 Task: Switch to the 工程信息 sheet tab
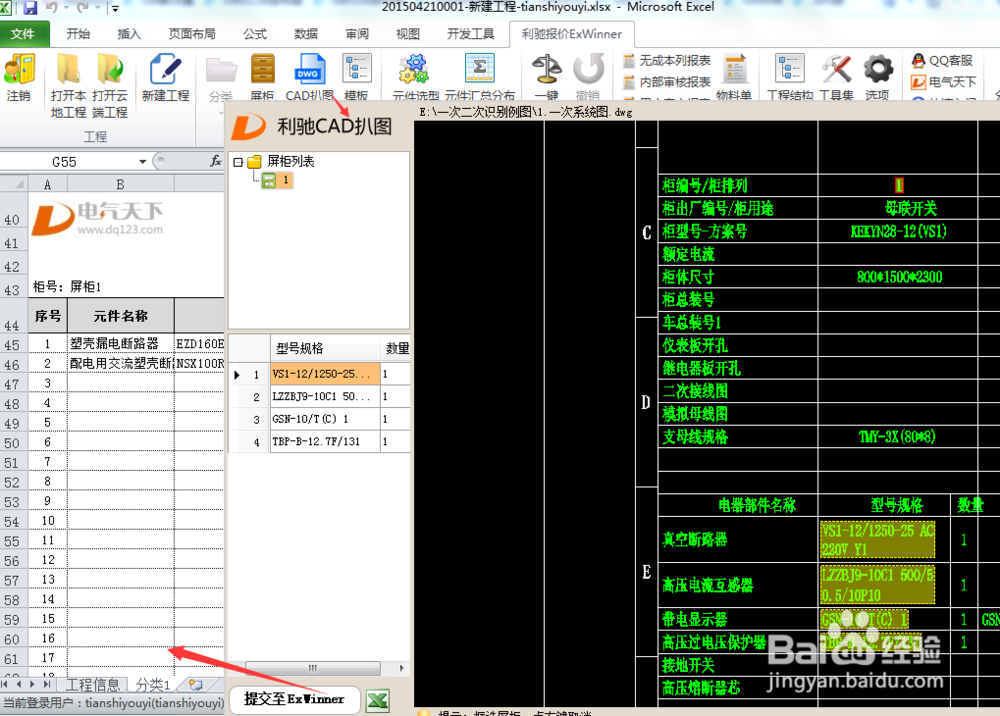pyautogui.click(x=92, y=685)
